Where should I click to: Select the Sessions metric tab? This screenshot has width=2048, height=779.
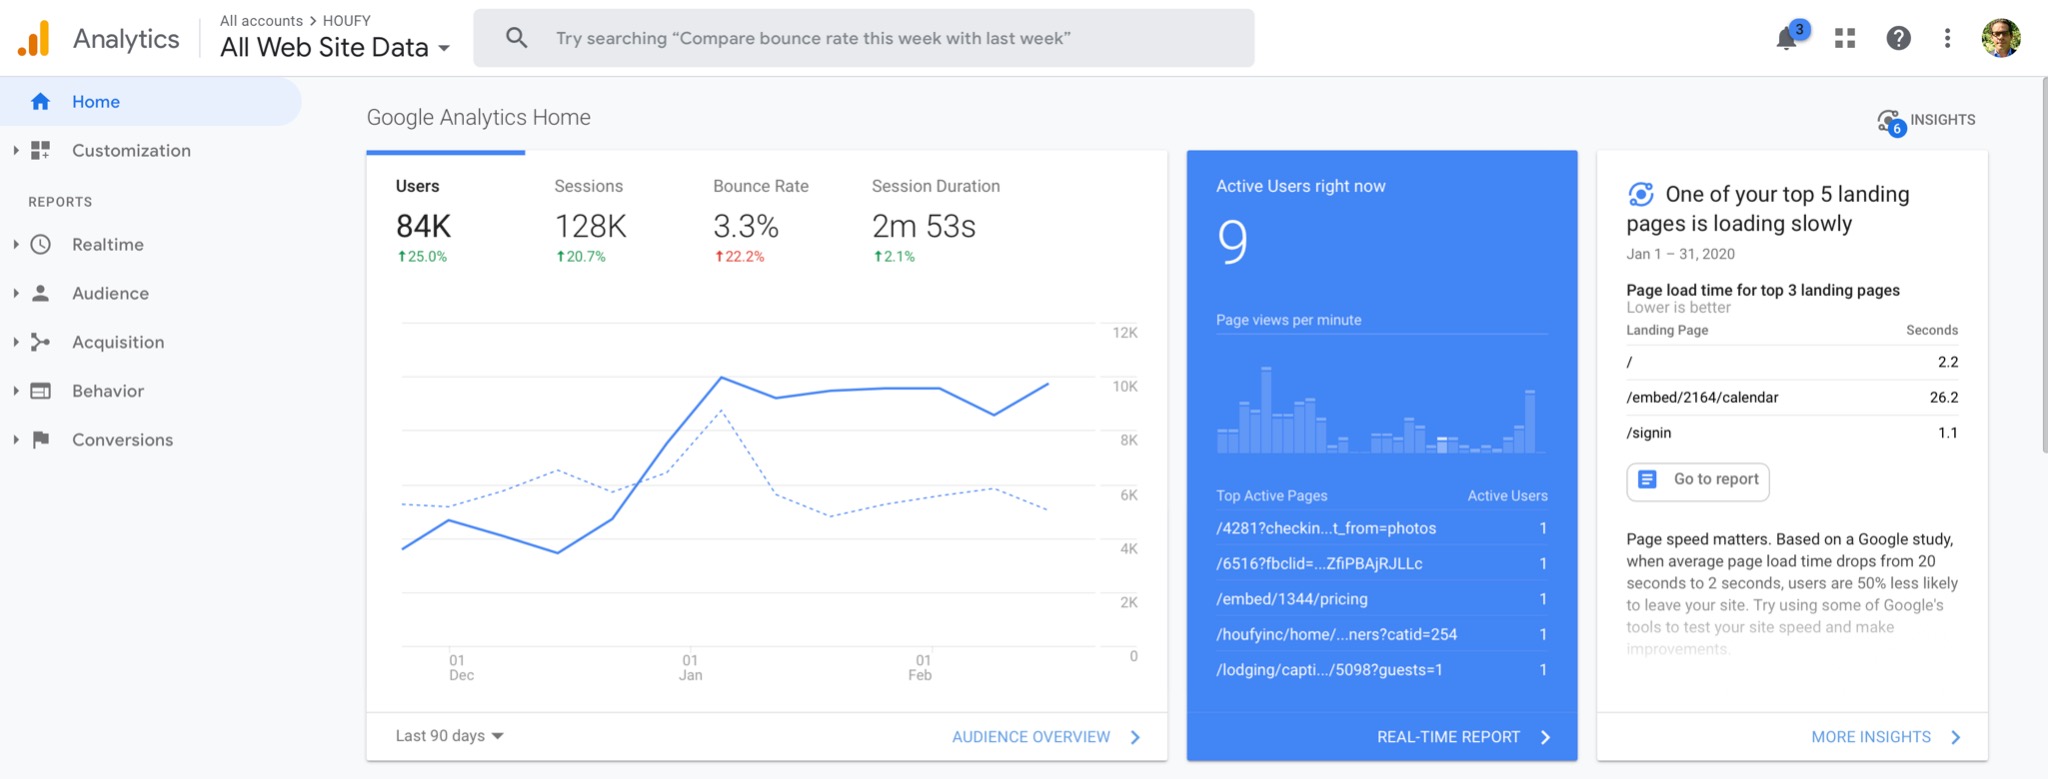(590, 222)
